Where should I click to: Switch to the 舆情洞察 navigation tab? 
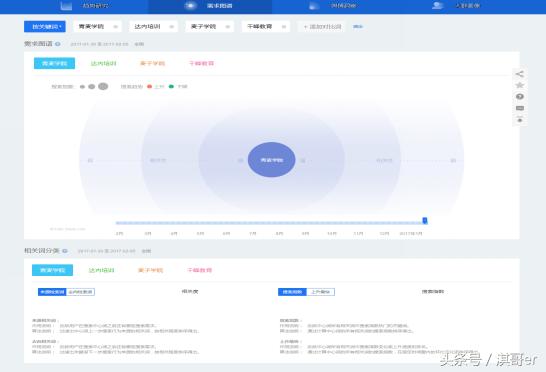pyautogui.click(x=334, y=6)
